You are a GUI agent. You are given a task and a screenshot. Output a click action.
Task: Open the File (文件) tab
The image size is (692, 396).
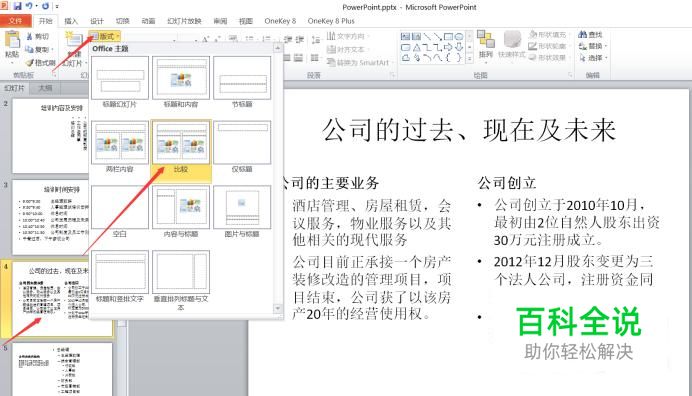pos(15,21)
